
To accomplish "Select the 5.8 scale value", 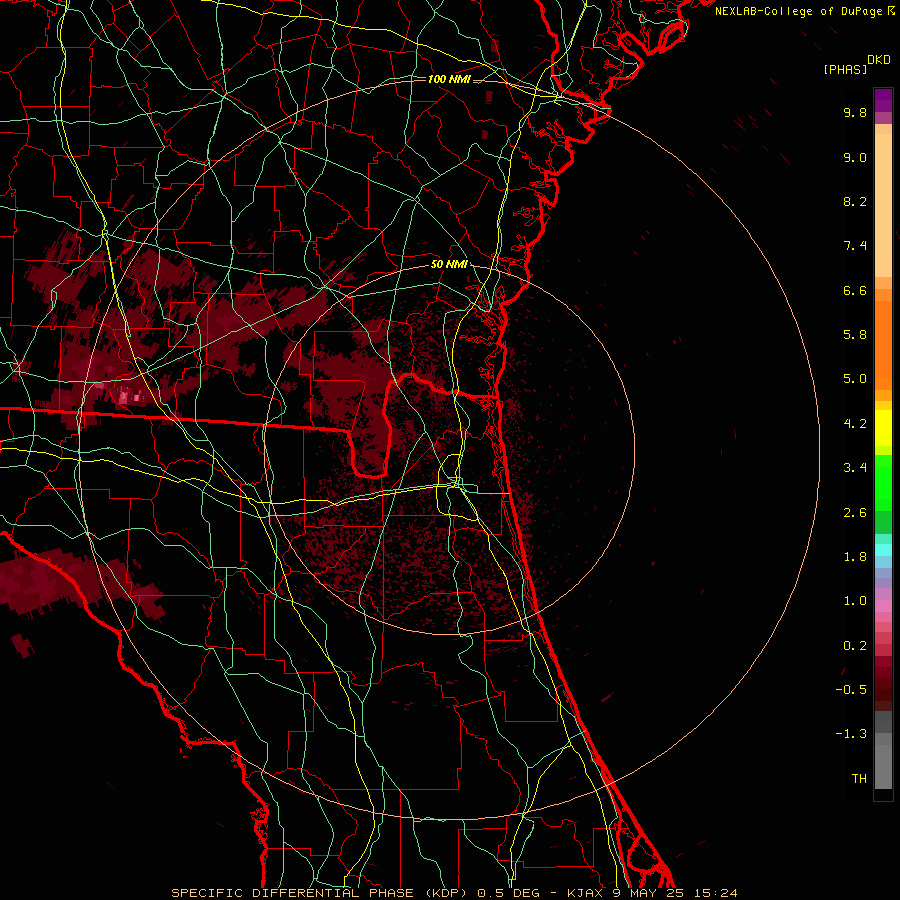I will (855, 335).
